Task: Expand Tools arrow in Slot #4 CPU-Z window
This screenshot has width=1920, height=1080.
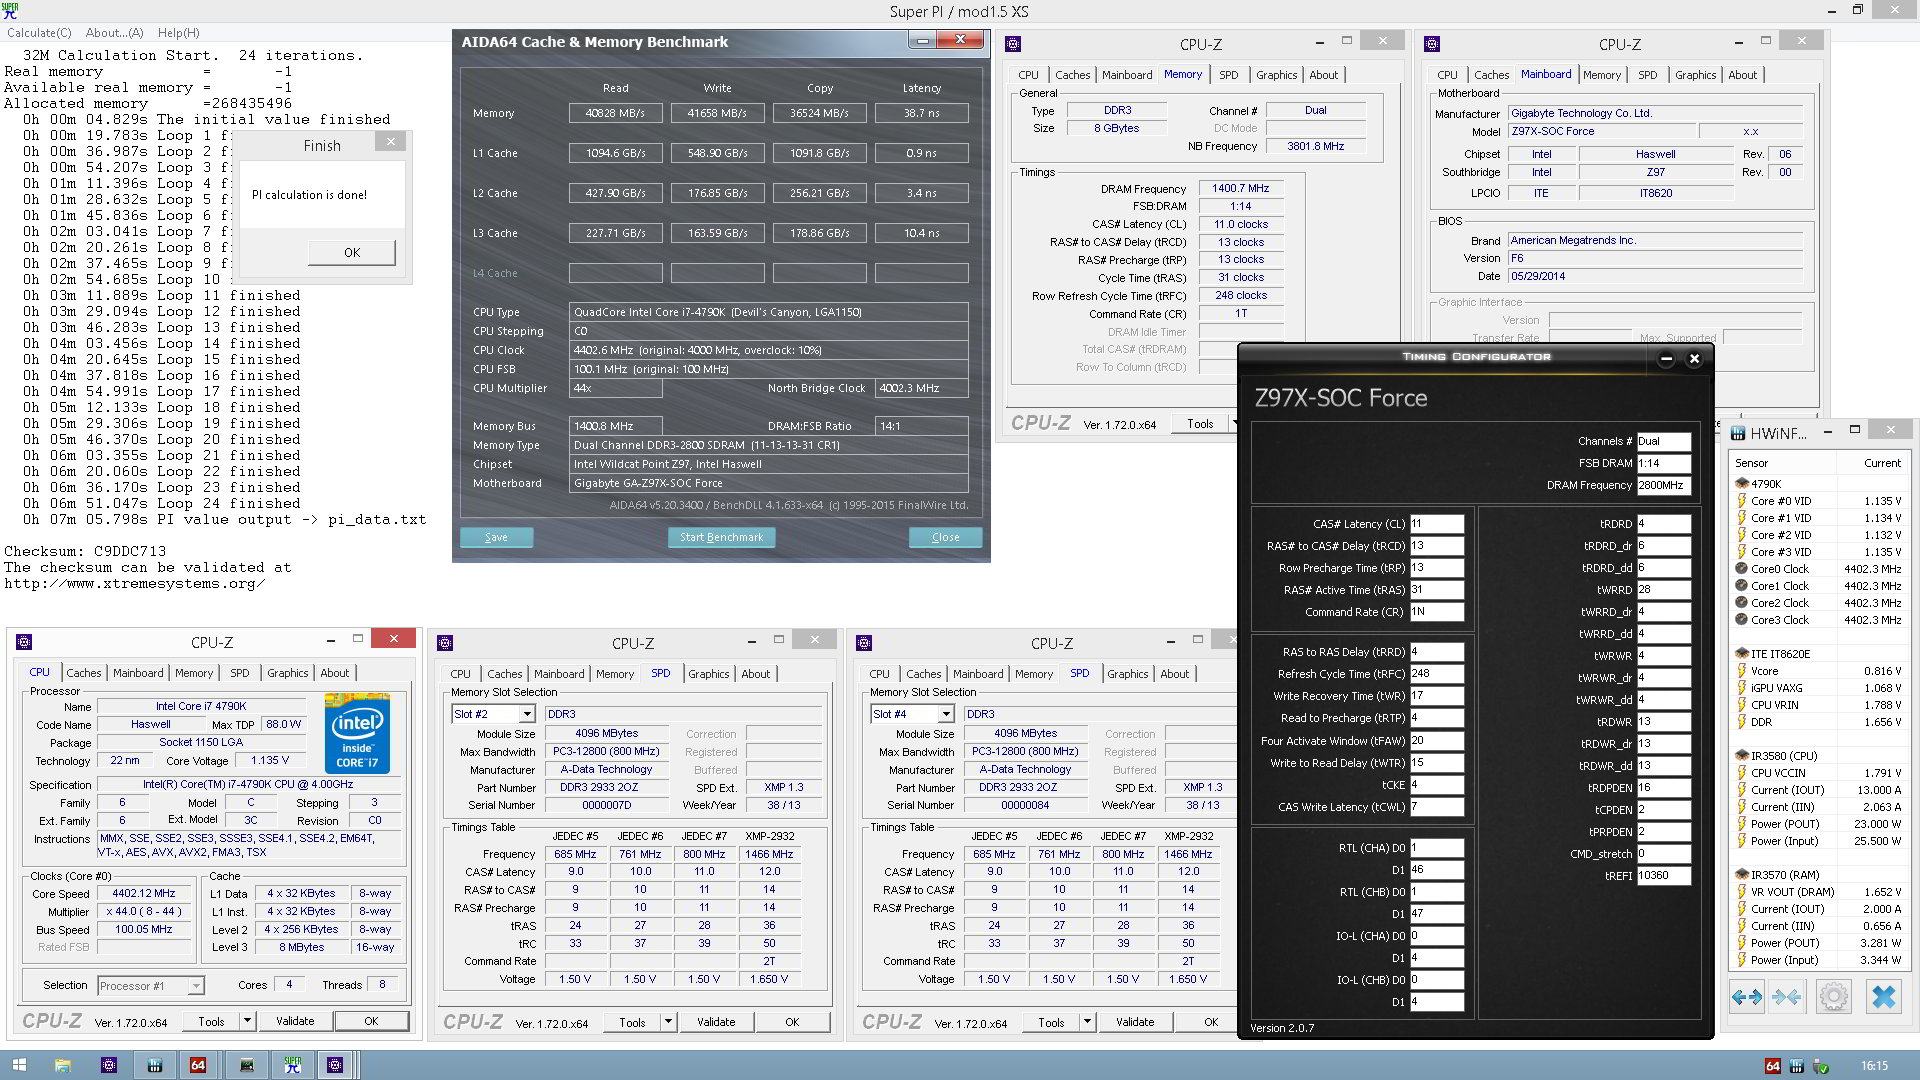Action: (x=1087, y=1022)
